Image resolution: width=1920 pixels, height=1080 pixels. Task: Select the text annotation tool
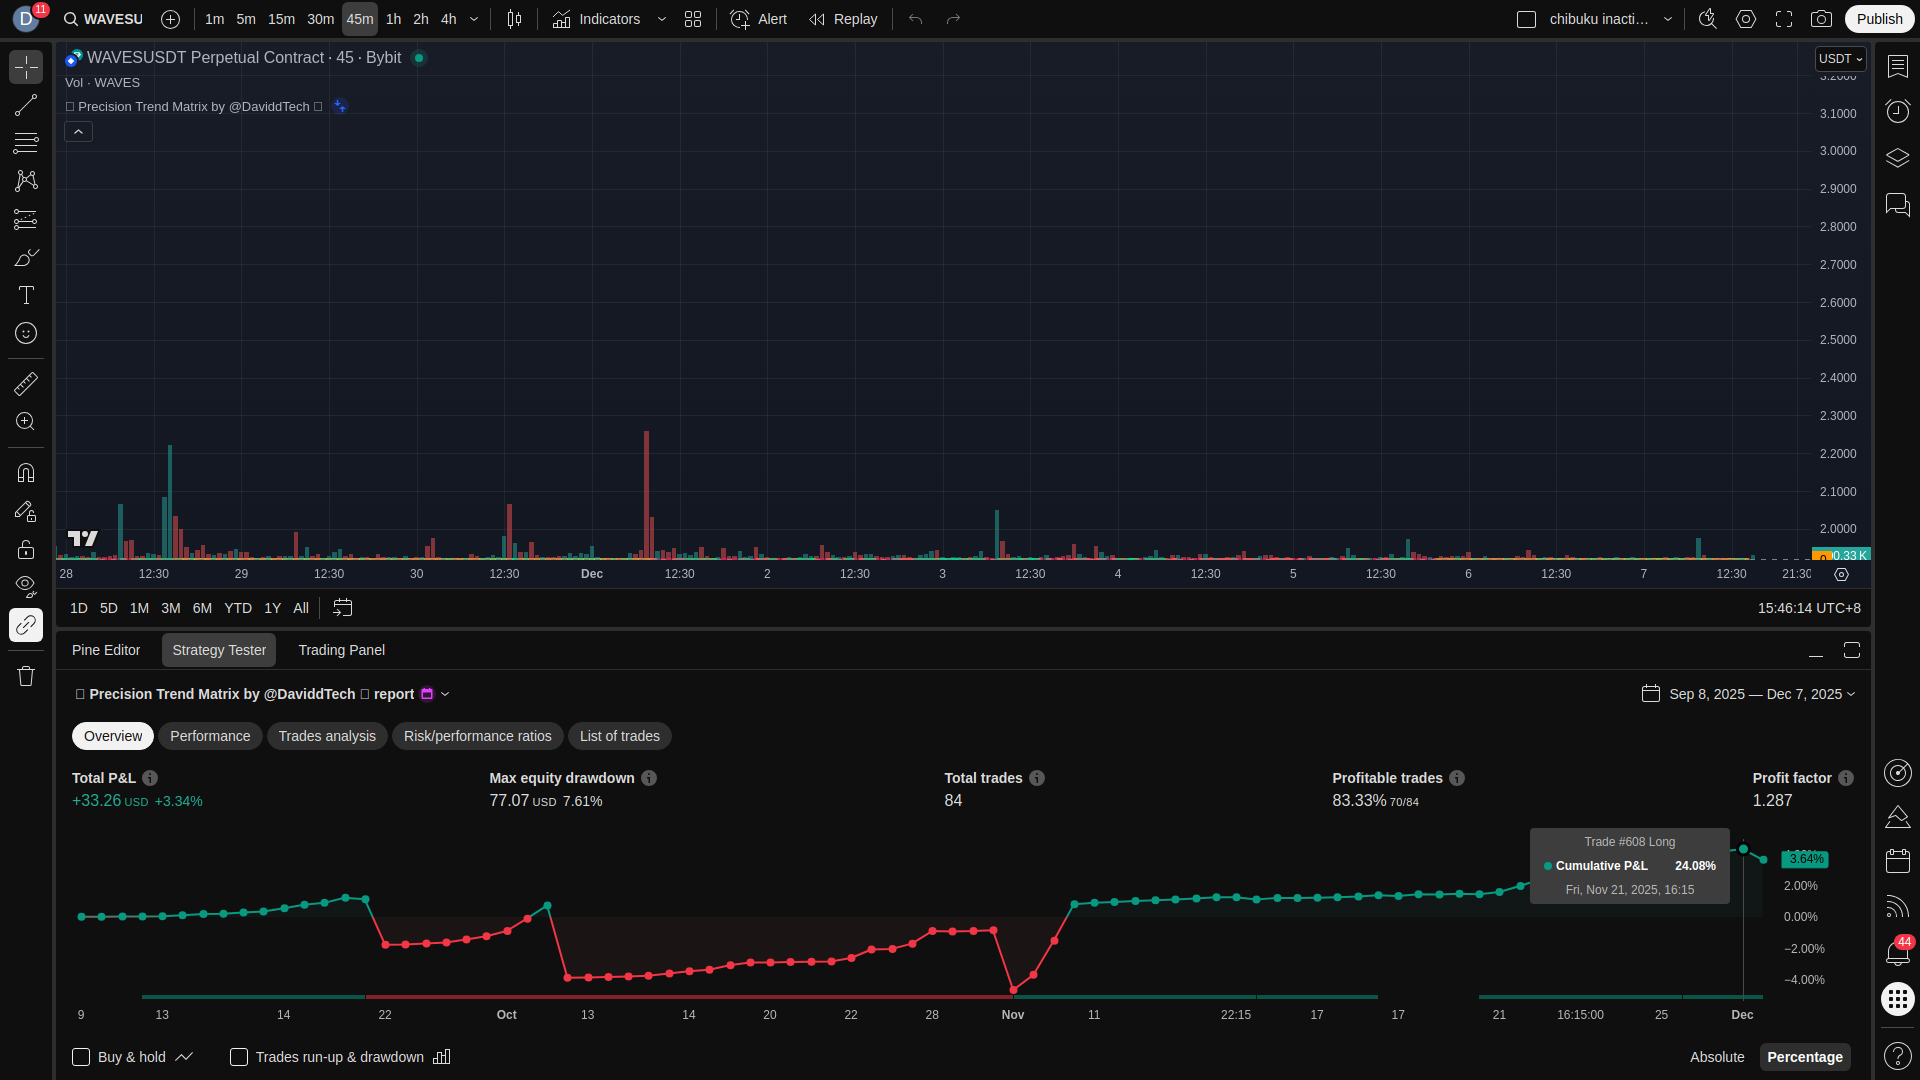pos(26,295)
